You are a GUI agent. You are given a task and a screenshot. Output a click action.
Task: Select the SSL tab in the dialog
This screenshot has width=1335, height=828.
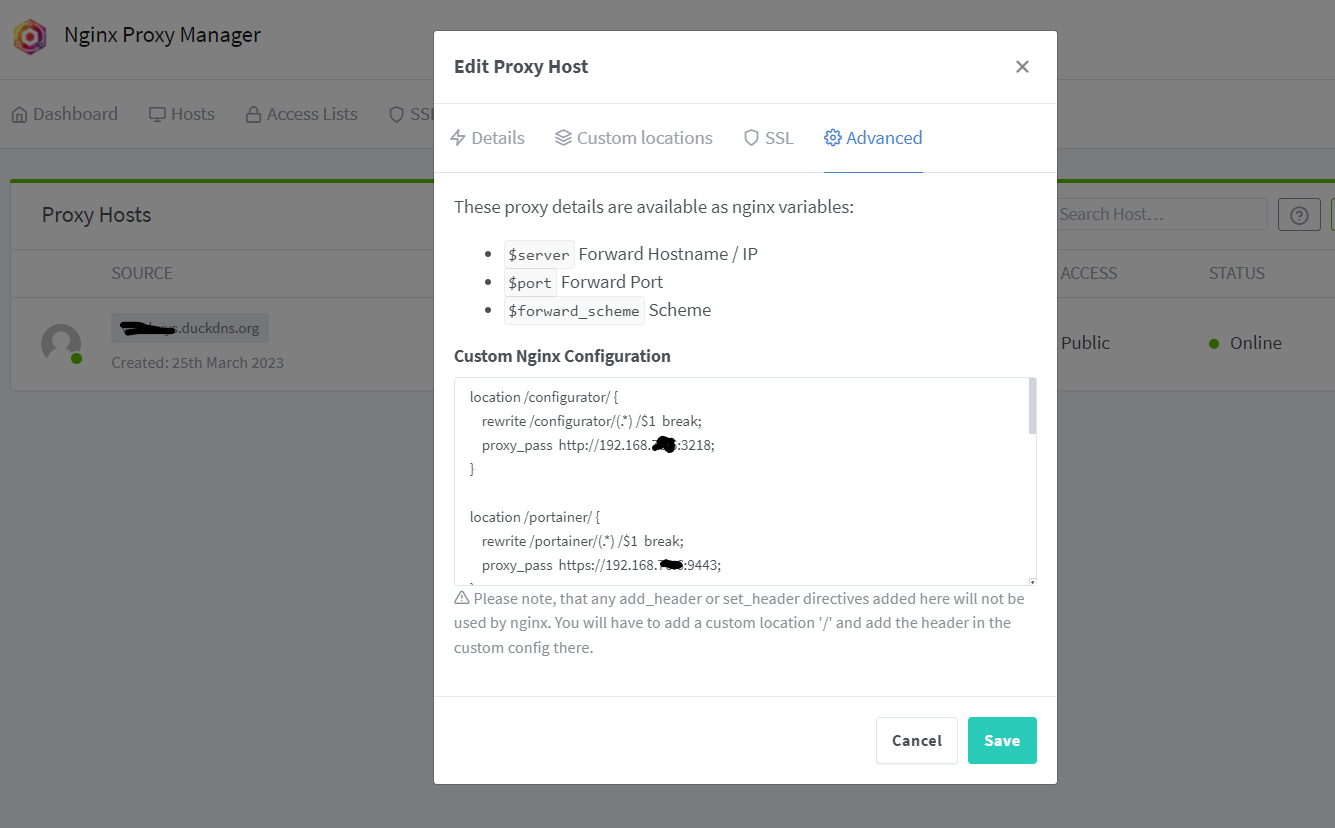tap(780, 137)
